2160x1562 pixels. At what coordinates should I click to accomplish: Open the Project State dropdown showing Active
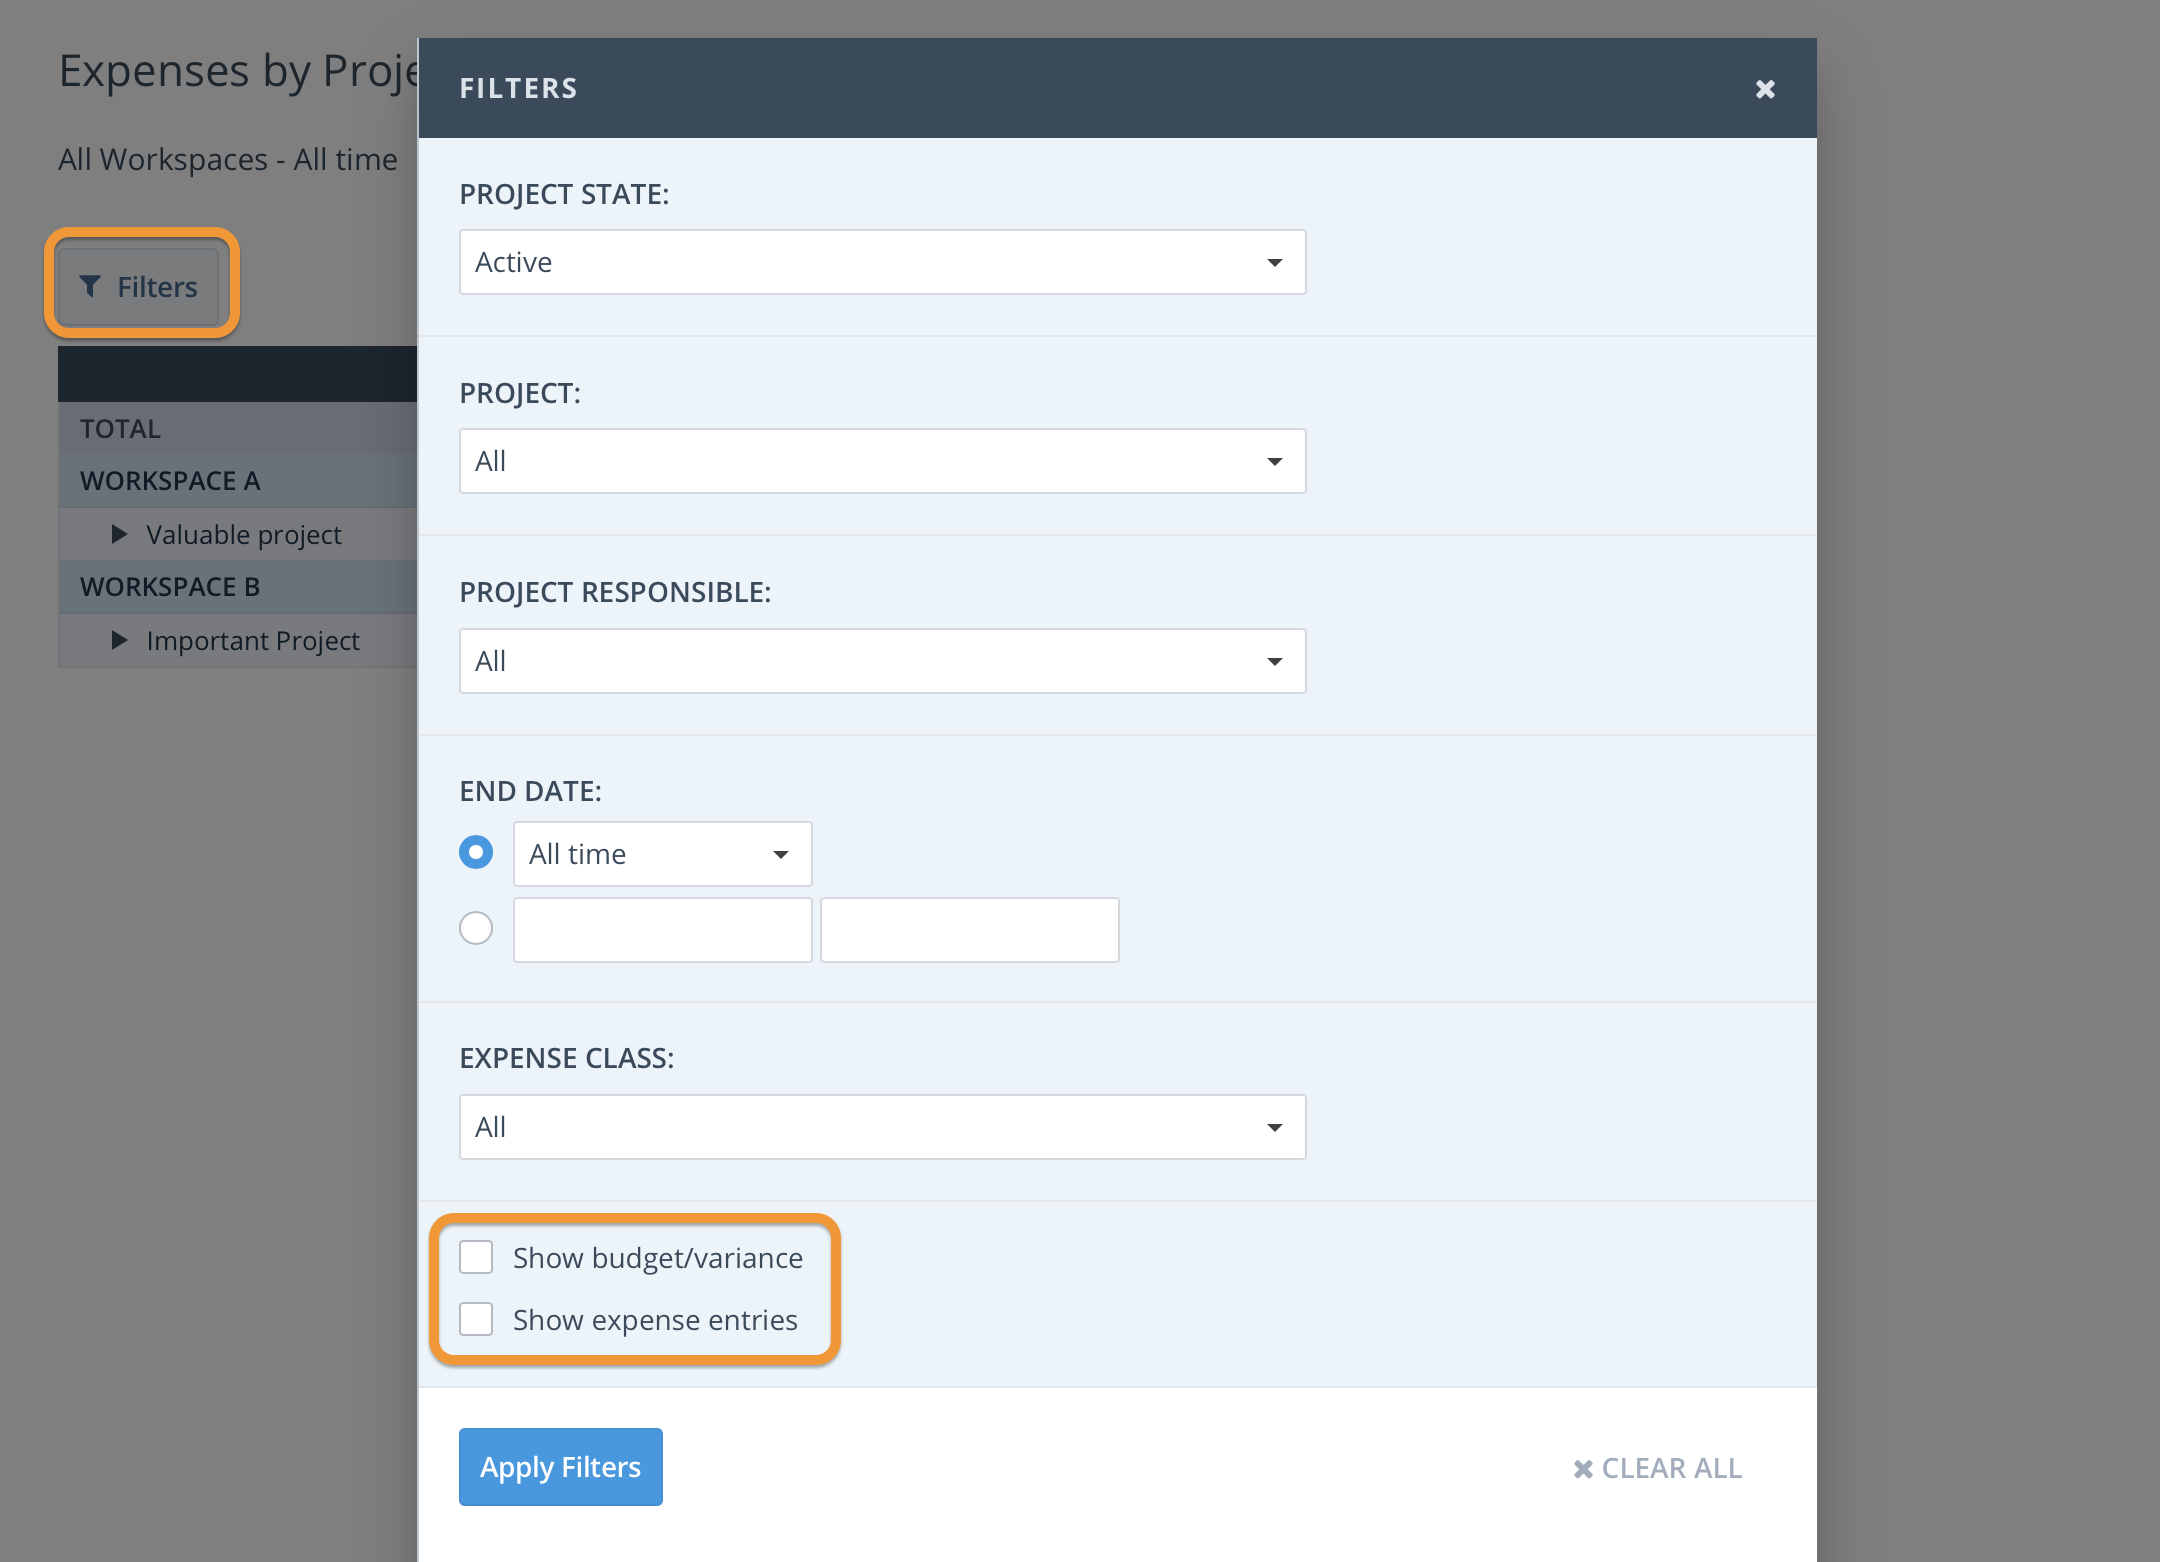click(881, 262)
